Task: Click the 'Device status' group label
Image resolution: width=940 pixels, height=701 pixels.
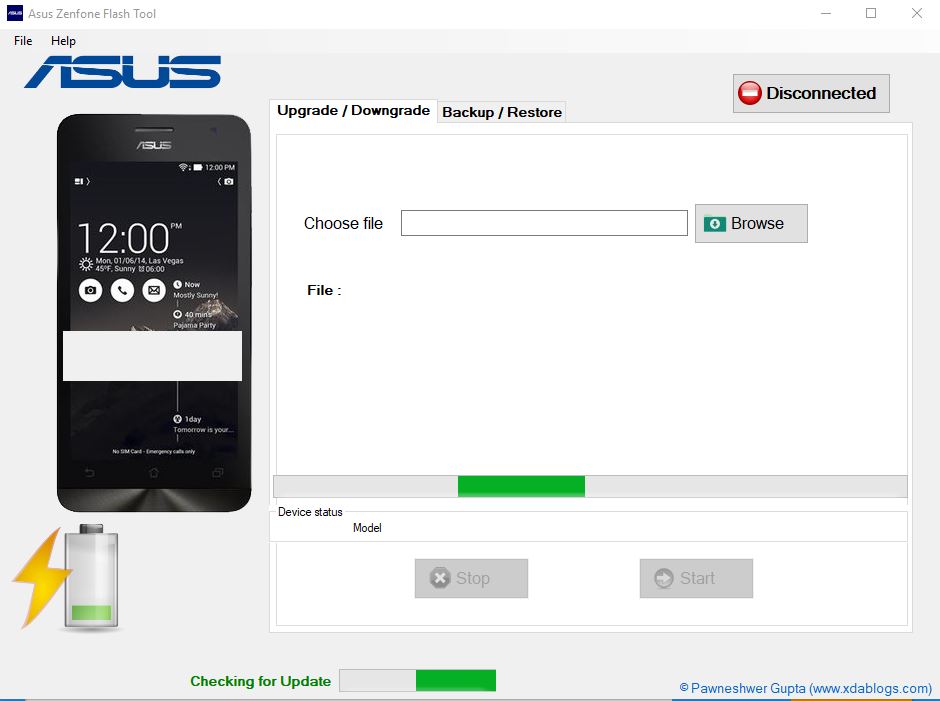Action: (x=310, y=512)
